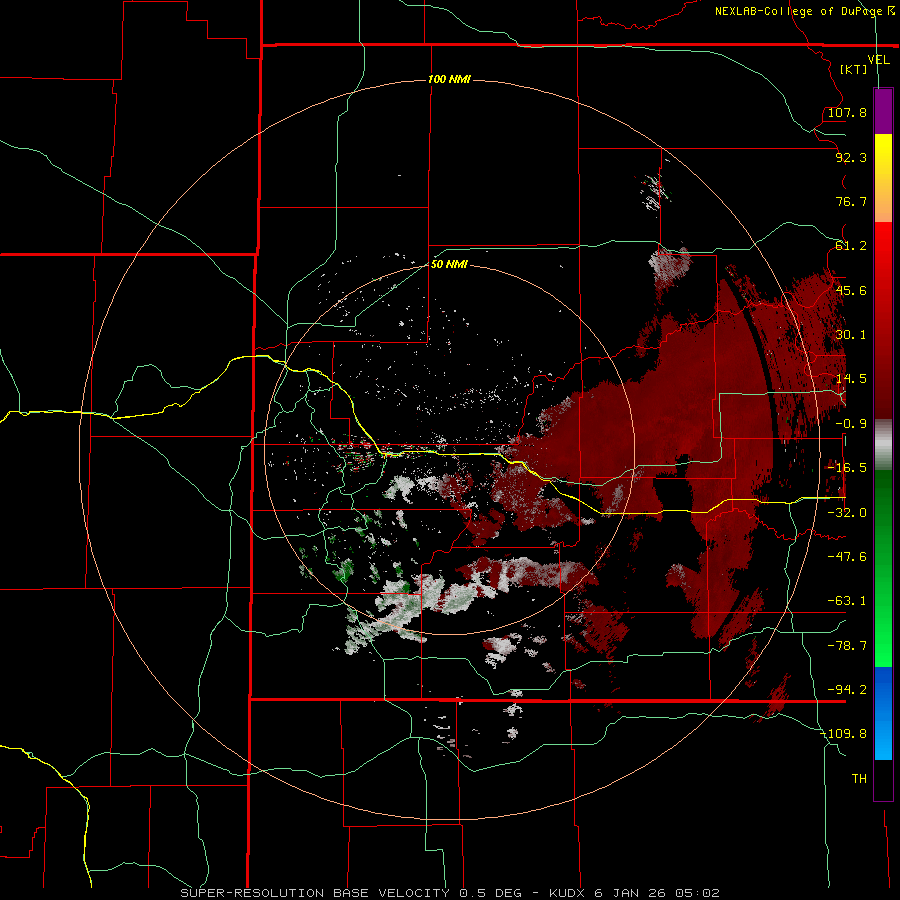Viewport: 900px width, 900px height.
Task: Click the [KT] units label
Action: [x=854, y=69]
